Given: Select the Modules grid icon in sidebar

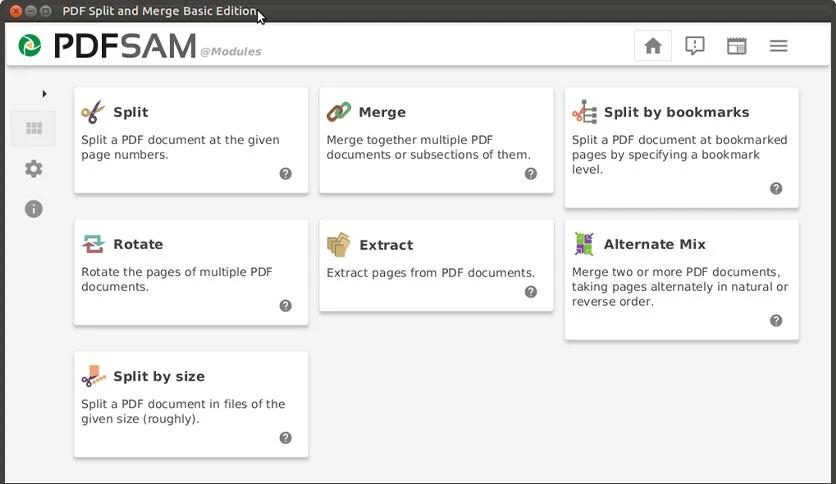Looking at the screenshot, I should coord(34,128).
